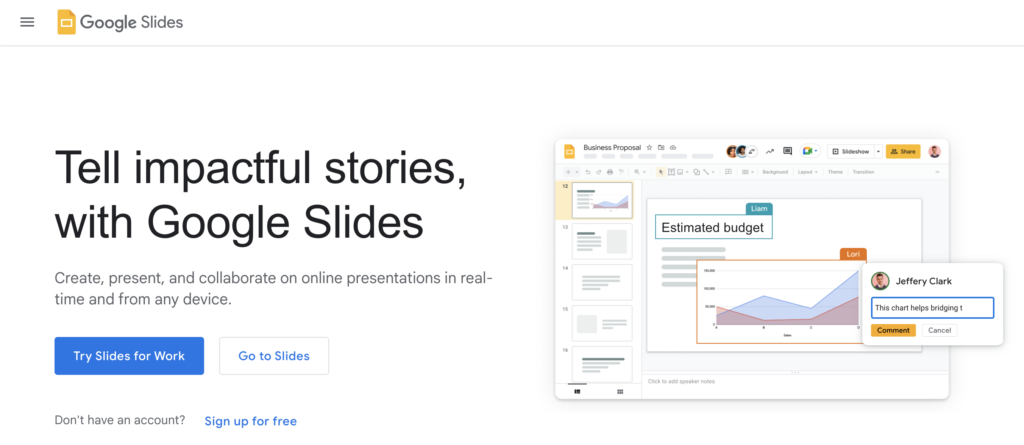Click the shape tool icon
The image size is (1024, 445).
[696, 172]
